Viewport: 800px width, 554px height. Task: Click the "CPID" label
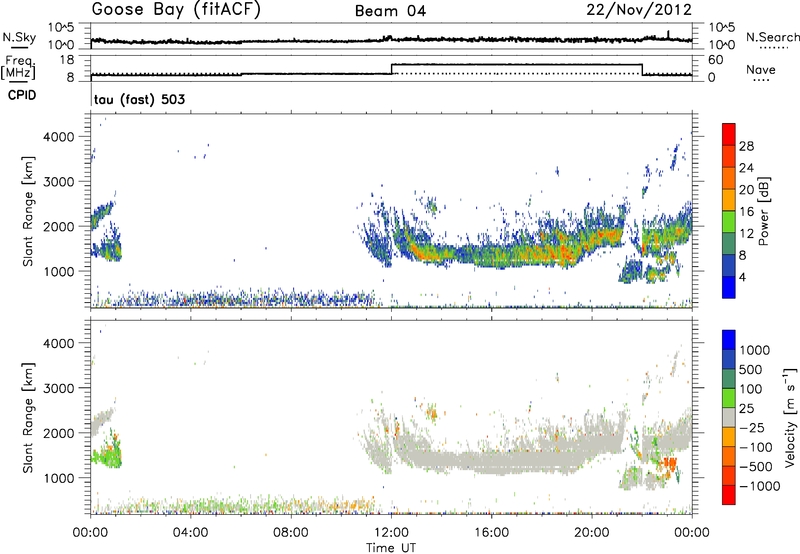(22, 95)
